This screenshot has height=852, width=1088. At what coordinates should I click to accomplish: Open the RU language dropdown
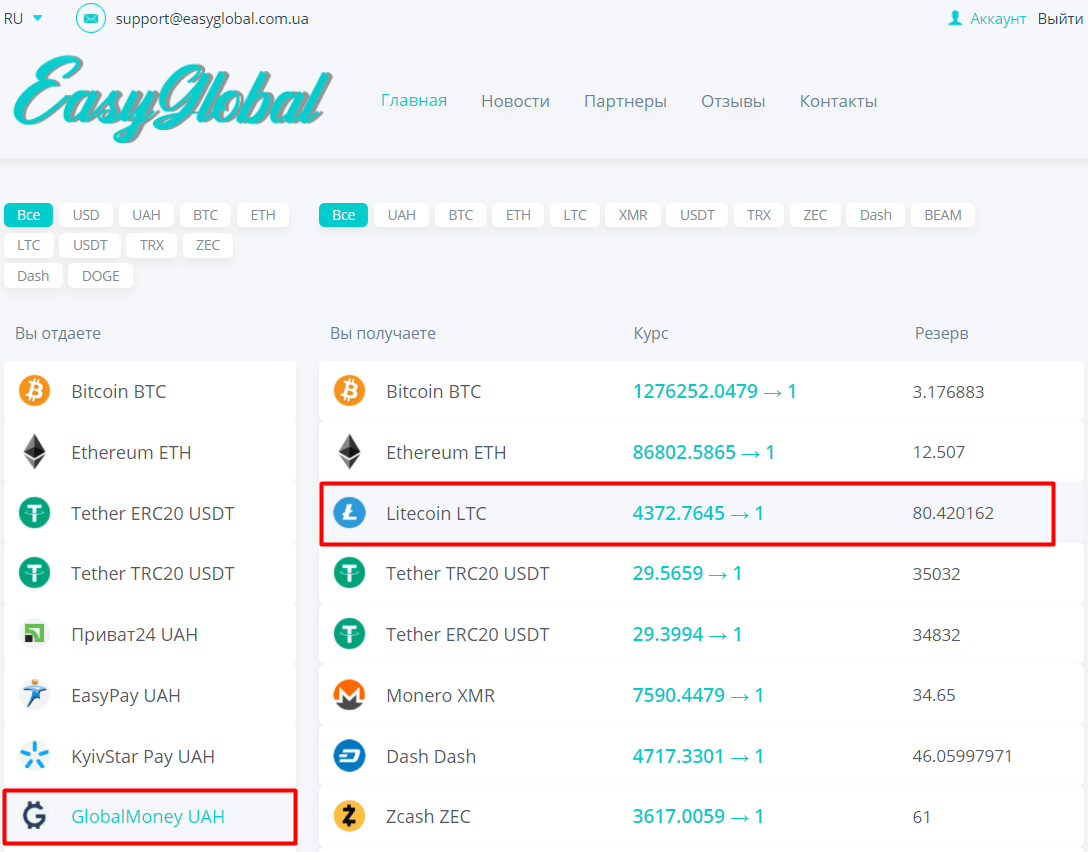tap(23, 18)
